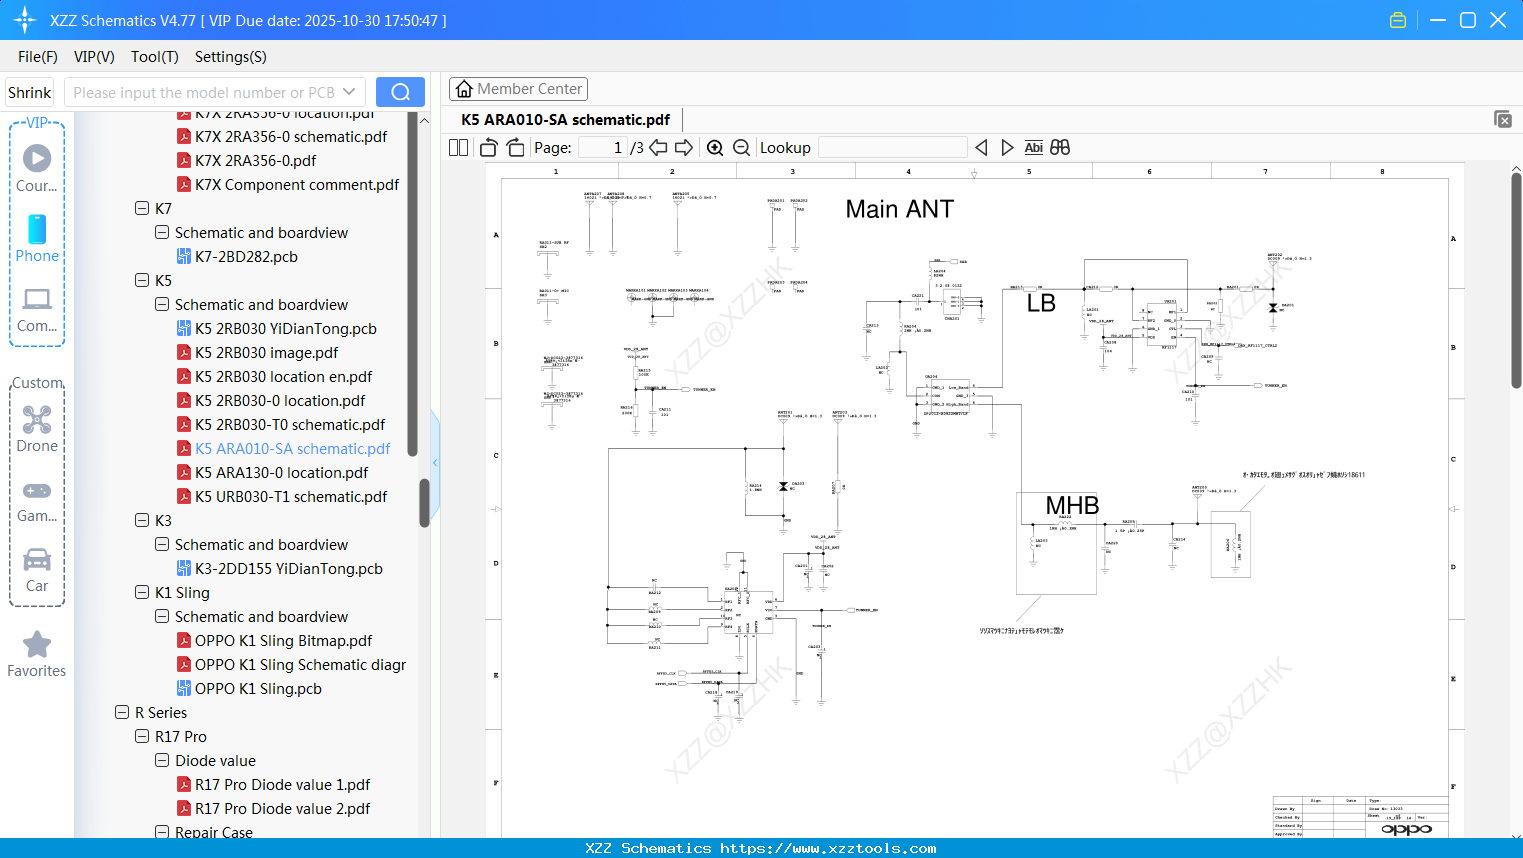The width and height of the screenshot is (1523, 858).
Task: Toggle the two-page layout view icon
Action: point(458,148)
